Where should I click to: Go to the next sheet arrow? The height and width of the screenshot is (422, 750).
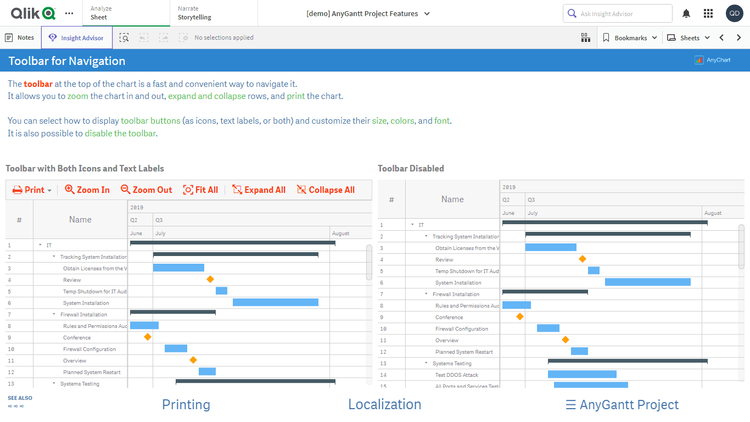tap(739, 37)
